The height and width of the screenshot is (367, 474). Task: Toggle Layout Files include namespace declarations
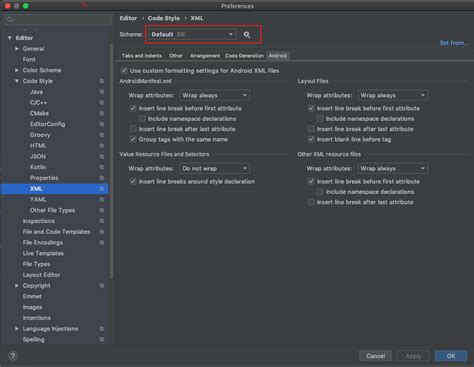click(x=320, y=119)
